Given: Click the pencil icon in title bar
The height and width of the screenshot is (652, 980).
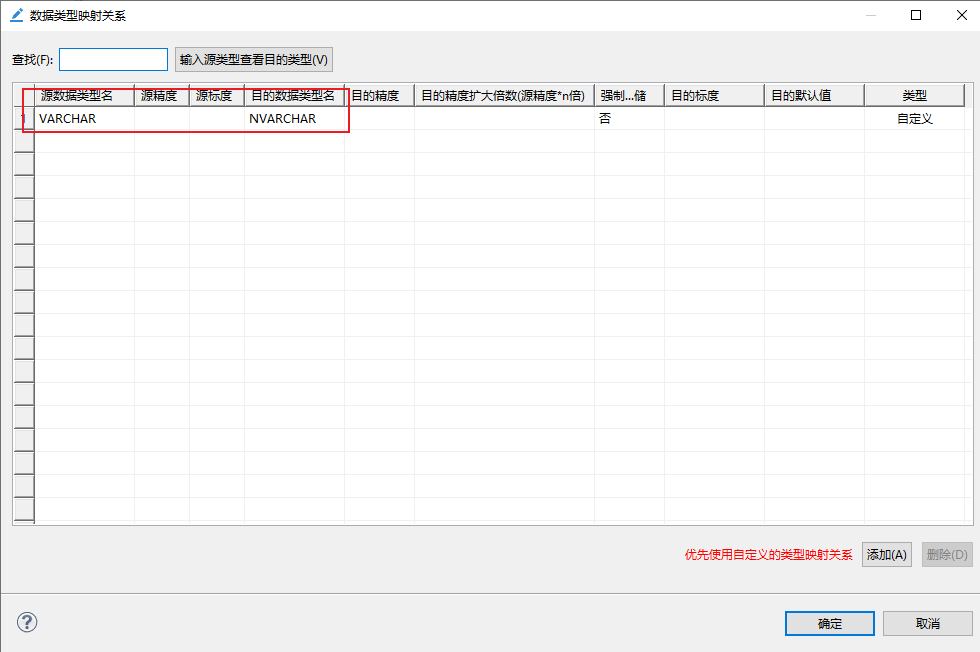Looking at the screenshot, I should tap(16, 15).
